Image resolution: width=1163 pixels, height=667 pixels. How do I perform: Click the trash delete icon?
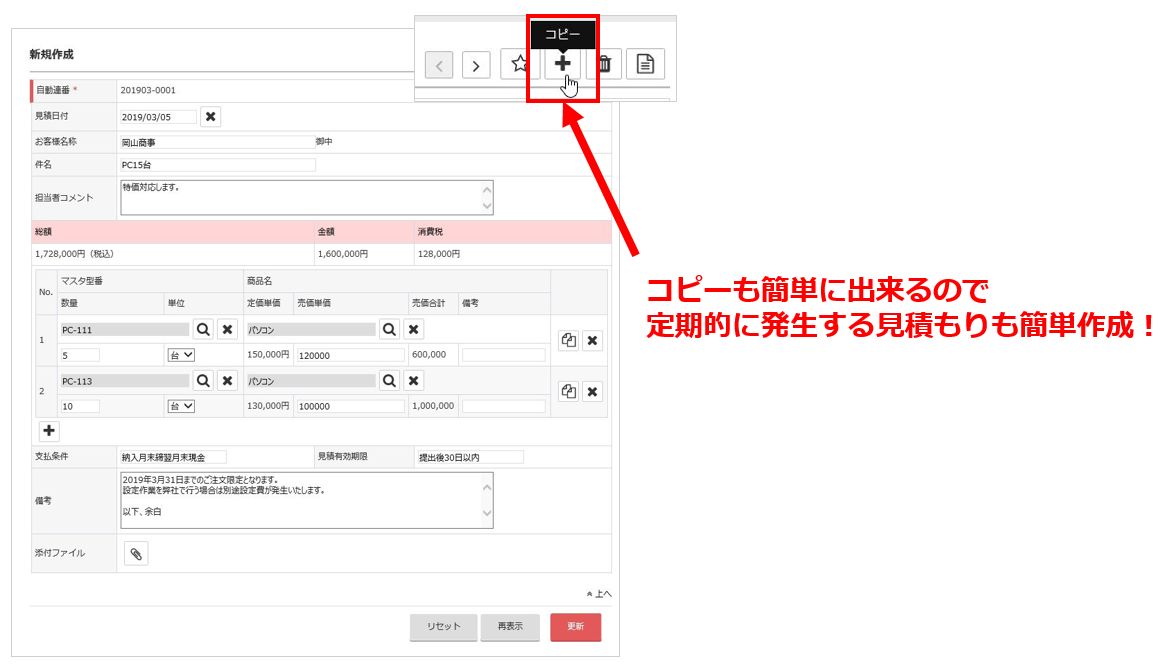tap(604, 64)
